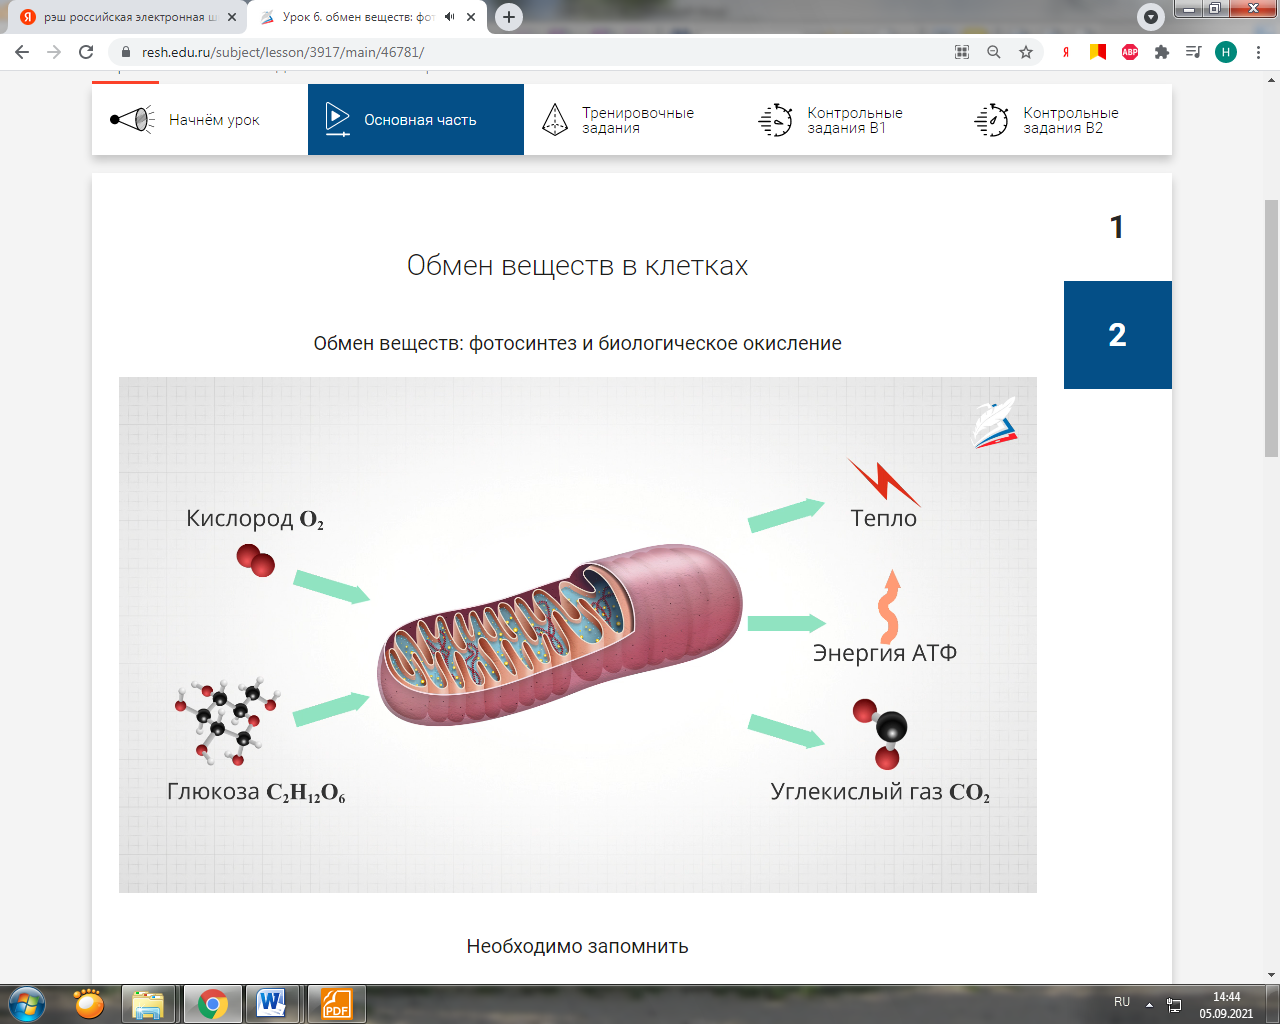Click the zoom magnifier icon in address bar
This screenshot has height=1024, width=1280.
tap(994, 52)
